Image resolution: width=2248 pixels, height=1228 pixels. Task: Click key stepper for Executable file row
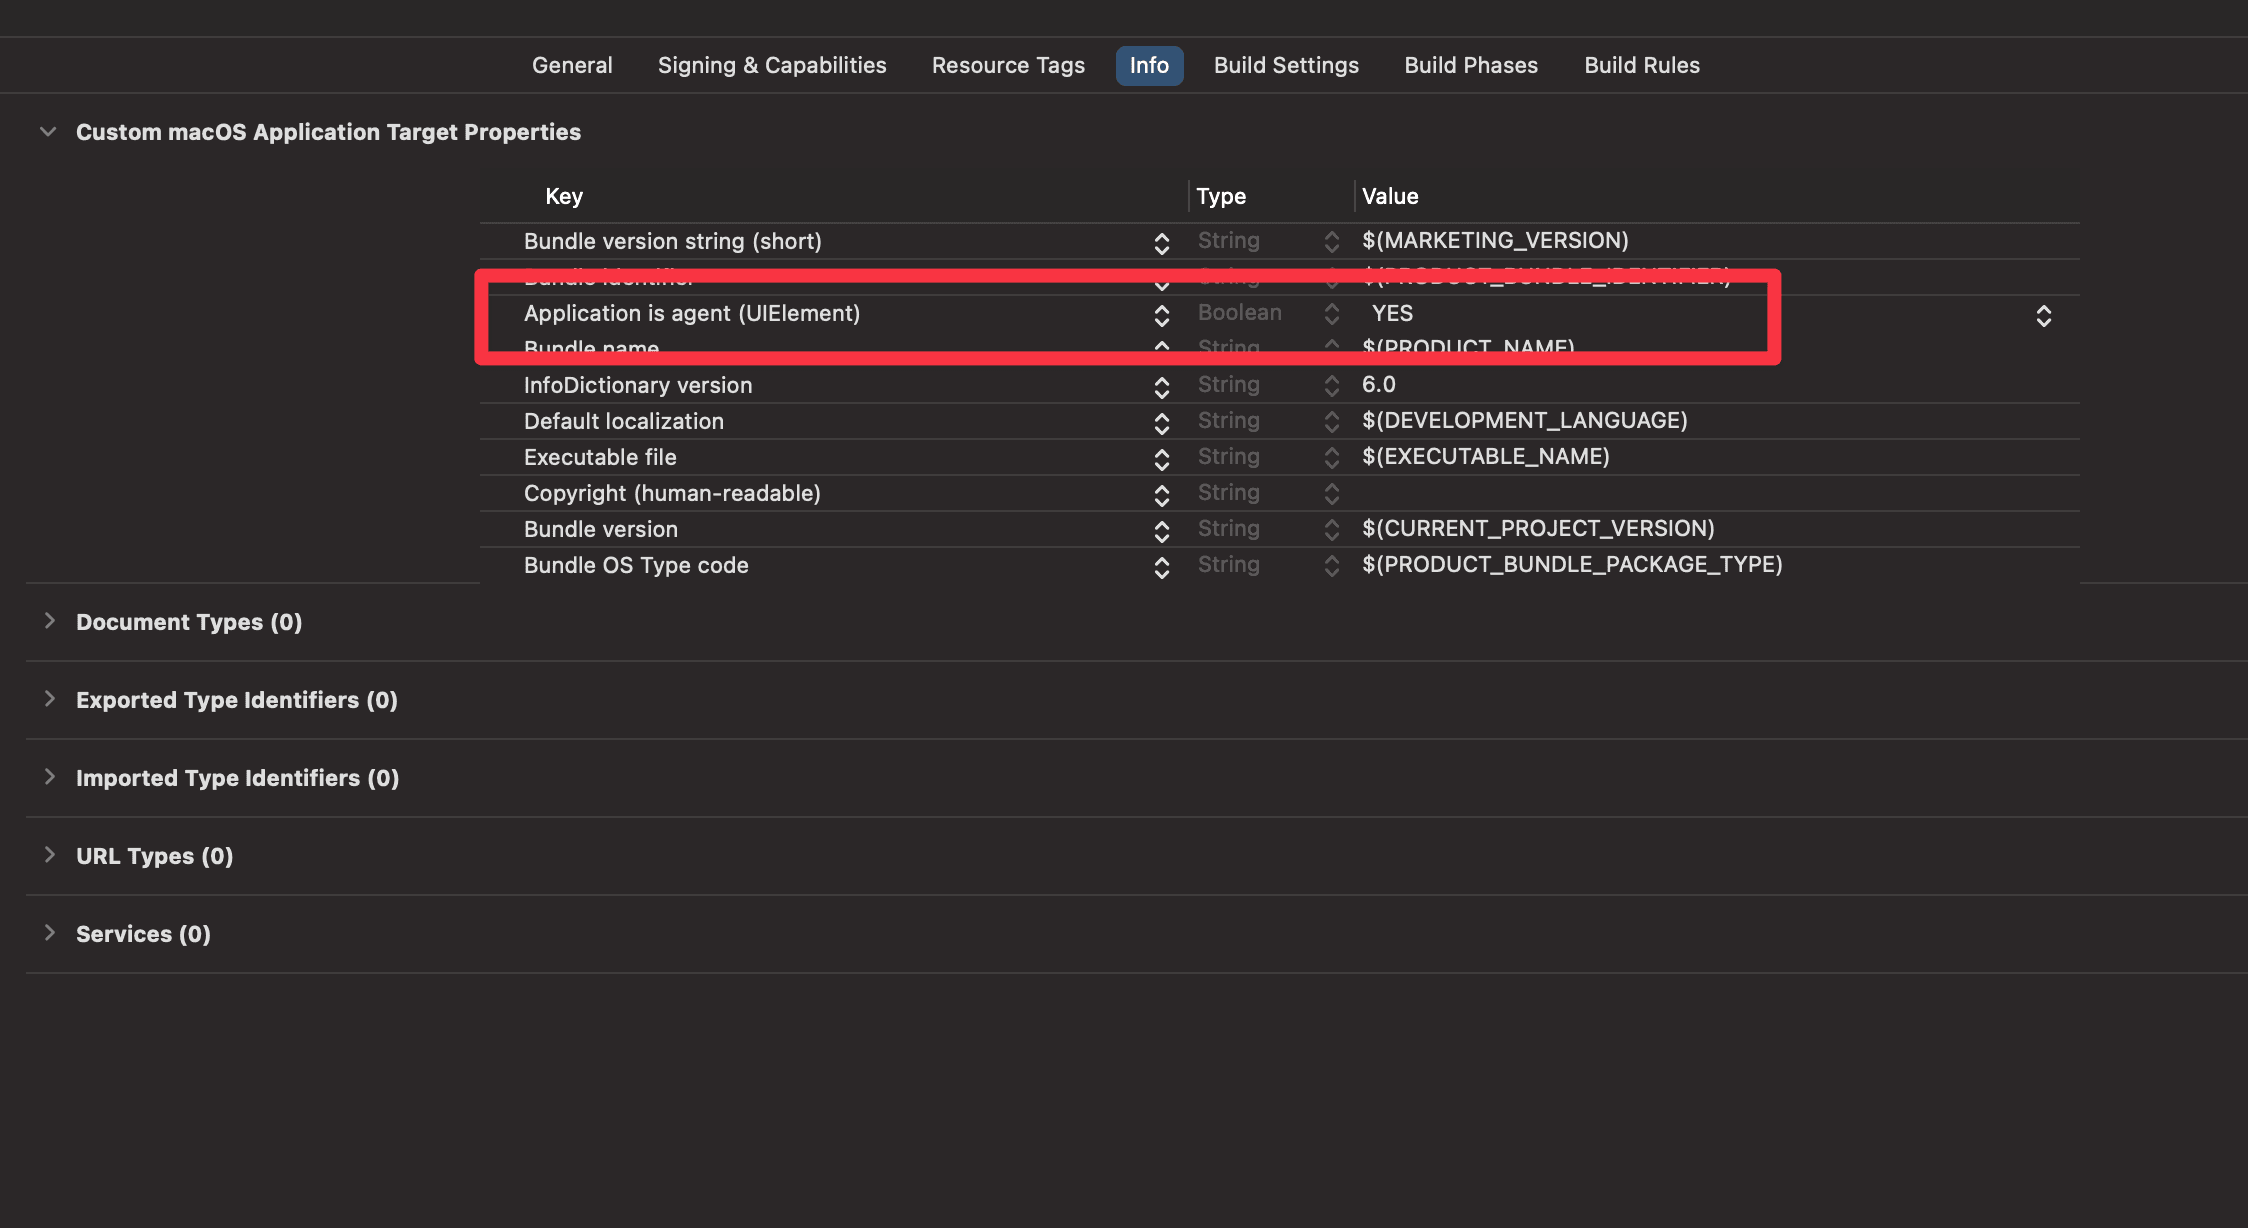point(1161,459)
